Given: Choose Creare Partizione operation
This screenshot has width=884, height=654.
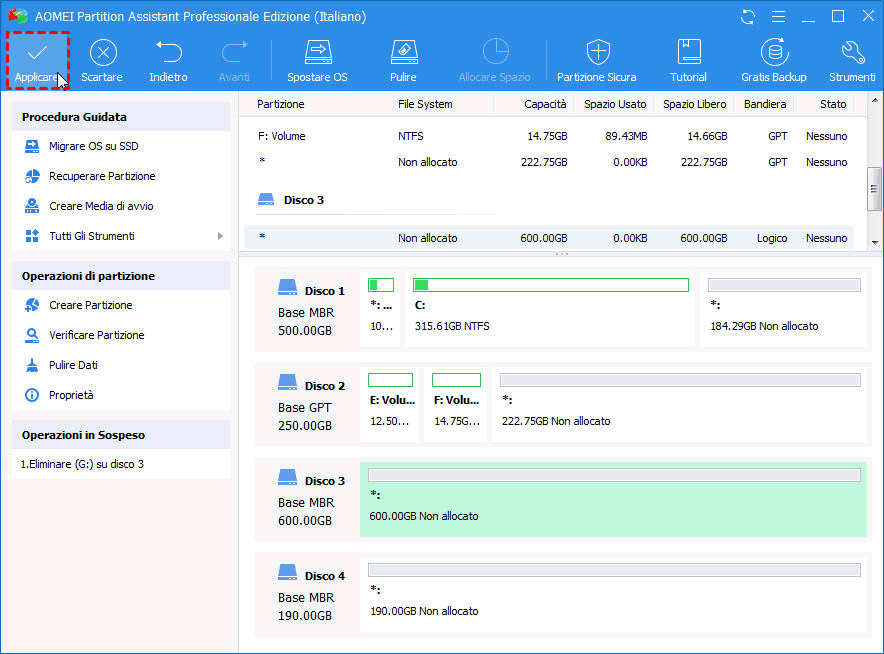Looking at the screenshot, I should coord(90,305).
